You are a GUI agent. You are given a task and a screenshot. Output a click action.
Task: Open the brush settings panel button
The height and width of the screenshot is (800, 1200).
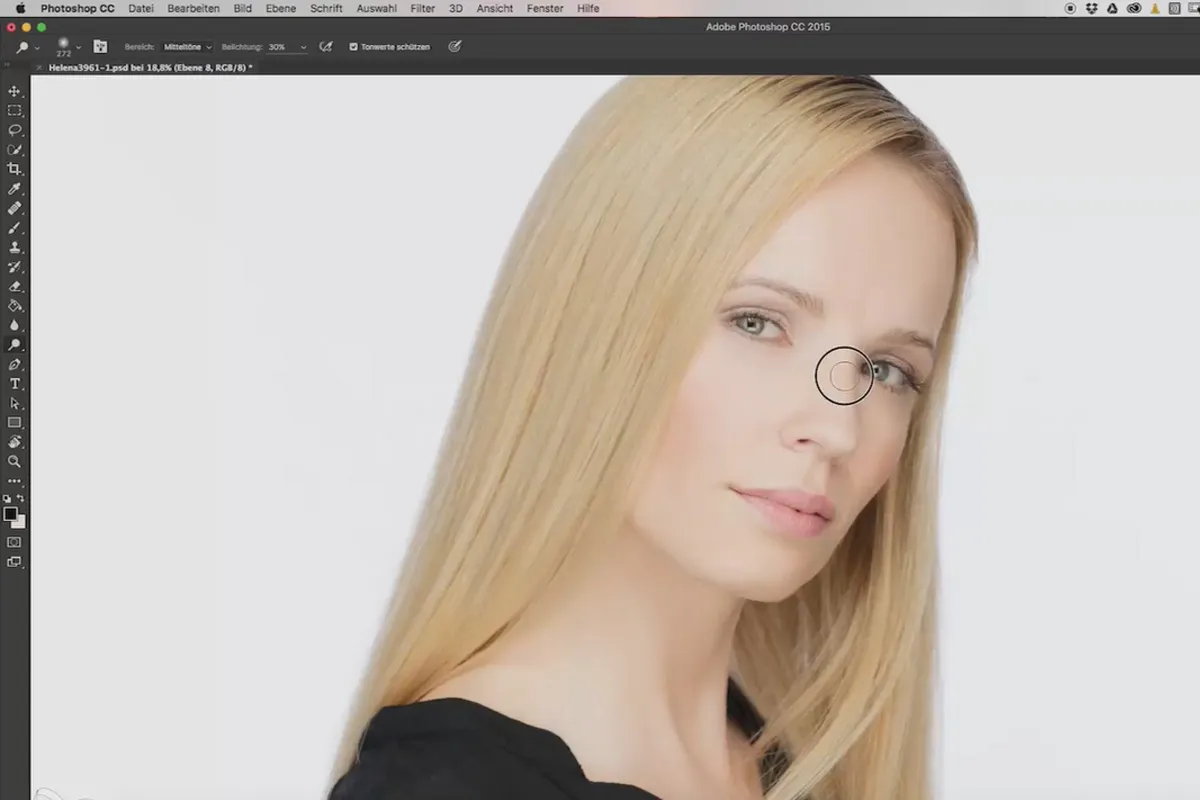tap(100, 46)
